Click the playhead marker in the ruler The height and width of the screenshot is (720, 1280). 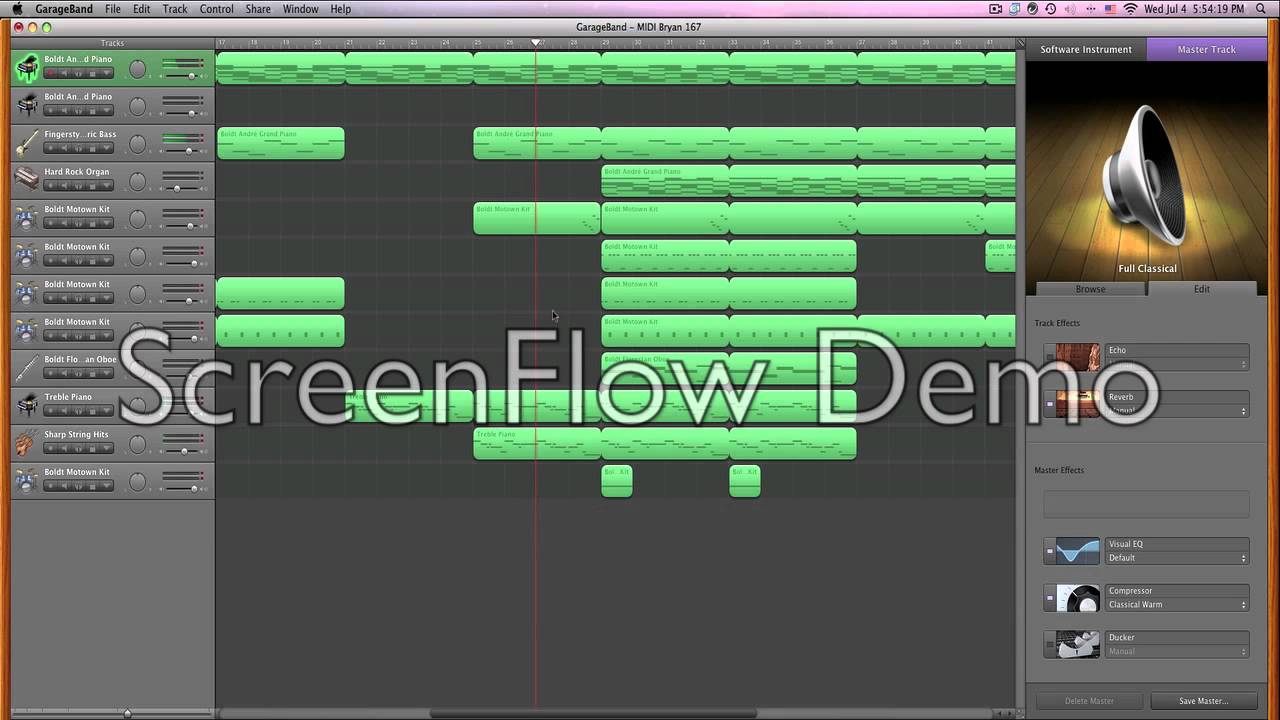(x=536, y=43)
